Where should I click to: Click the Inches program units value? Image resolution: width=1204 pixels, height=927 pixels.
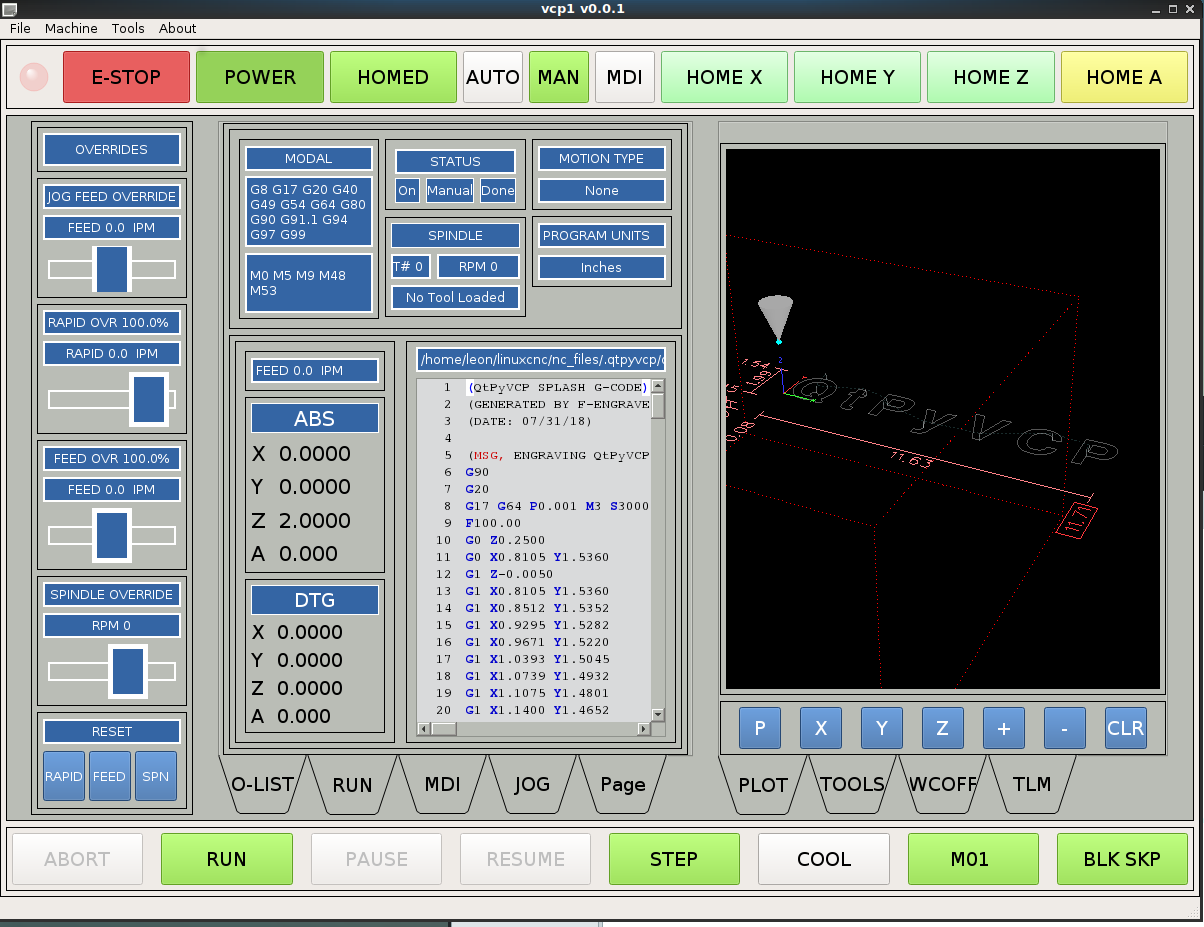(x=601, y=268)
